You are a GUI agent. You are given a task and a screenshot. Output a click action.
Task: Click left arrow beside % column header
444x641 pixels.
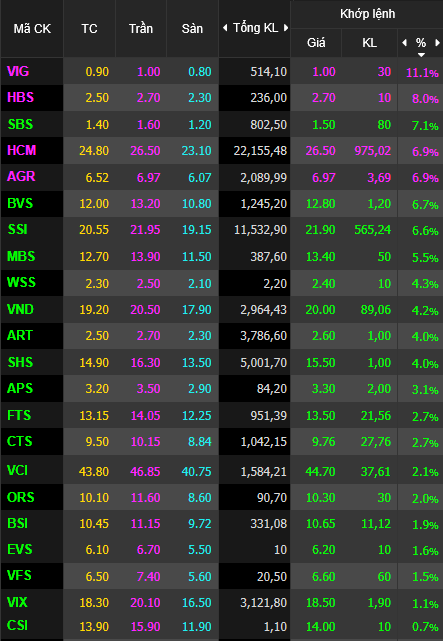[x=405, y=43]
